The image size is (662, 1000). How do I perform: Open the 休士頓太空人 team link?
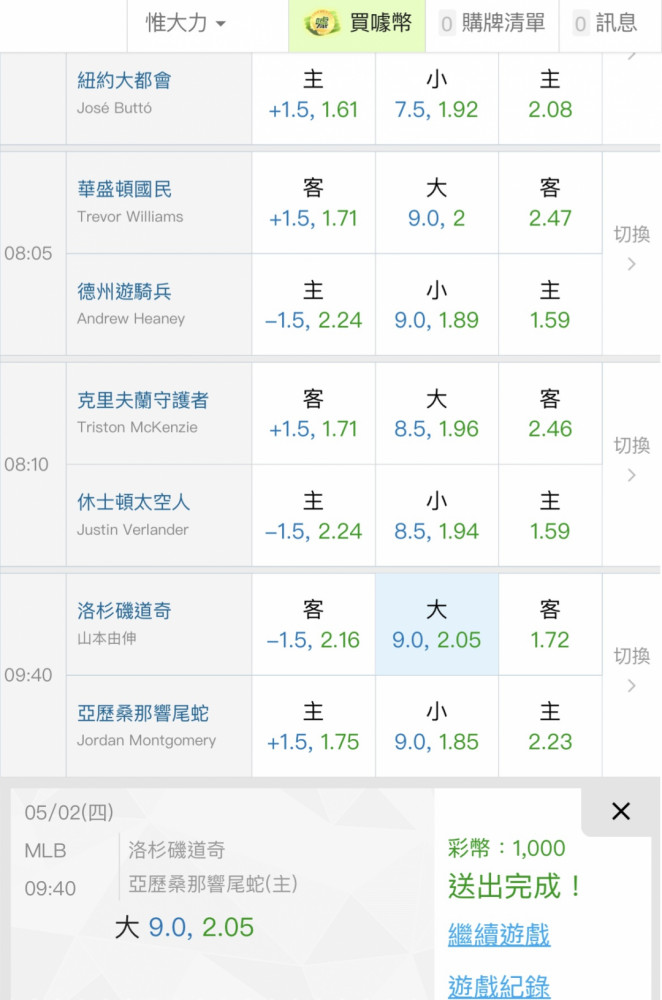pyautogui.click(x=133, y=502)
